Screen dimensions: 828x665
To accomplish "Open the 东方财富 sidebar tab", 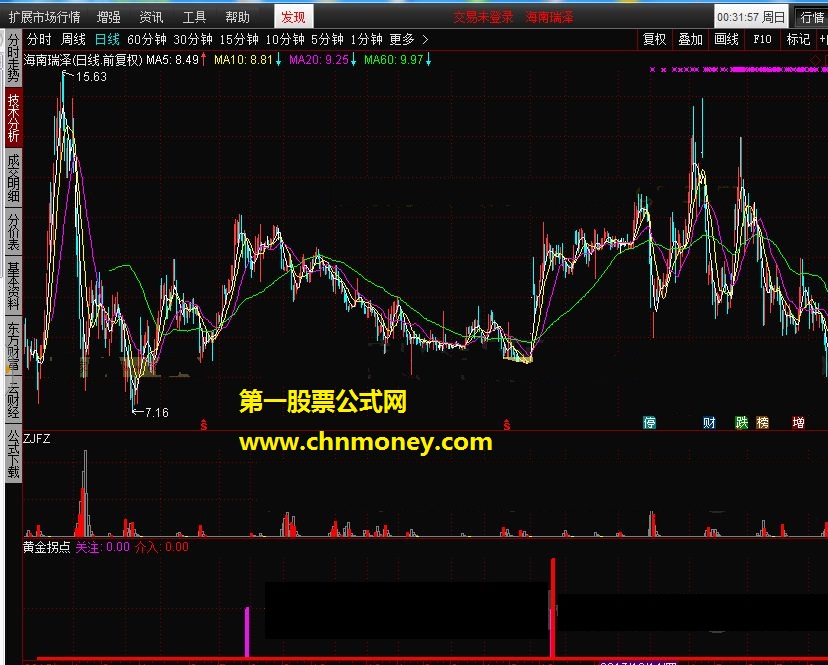I will point(13,345).
